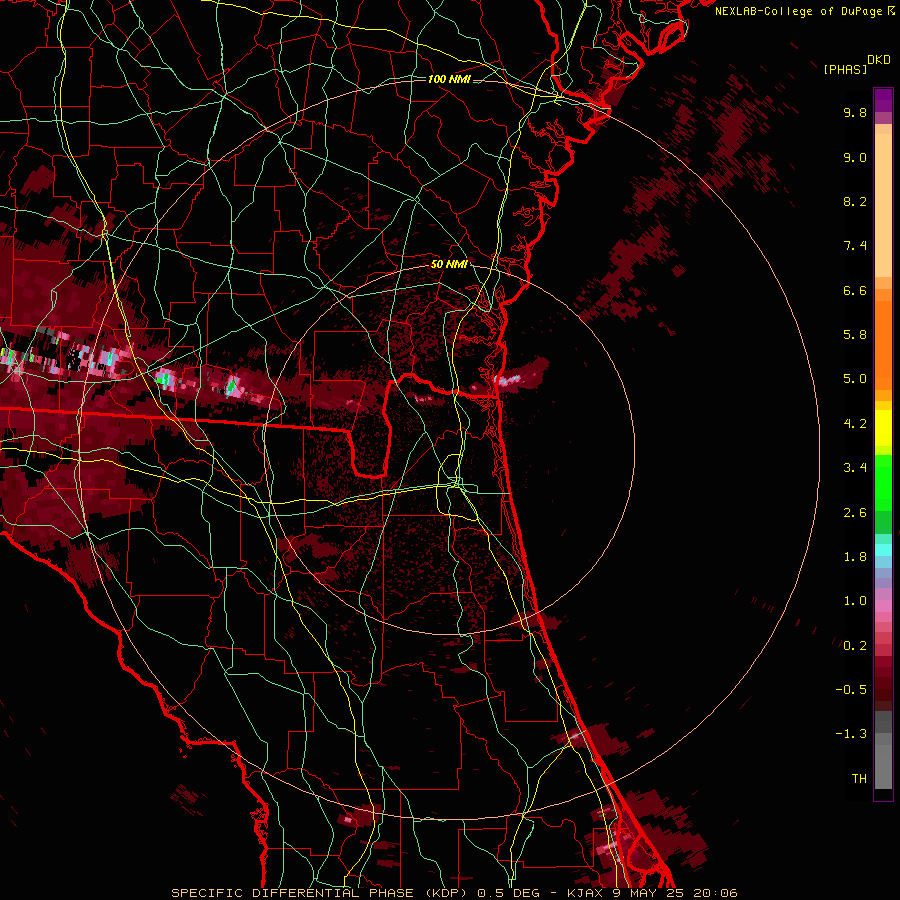Pick the pale peach band near 8.2
The image size is (900, 900).
[883, 205]
